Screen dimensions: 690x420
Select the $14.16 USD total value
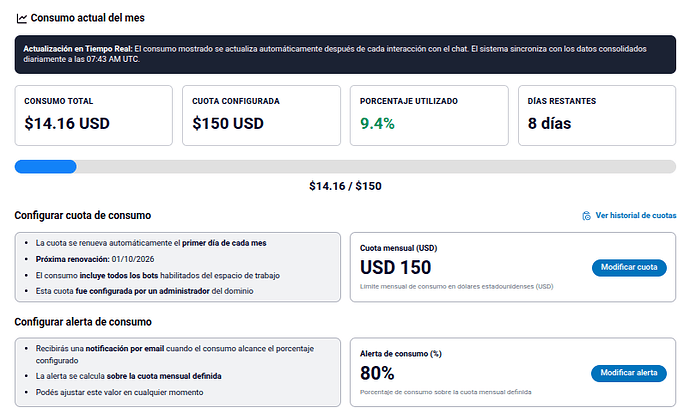point(67,124)
